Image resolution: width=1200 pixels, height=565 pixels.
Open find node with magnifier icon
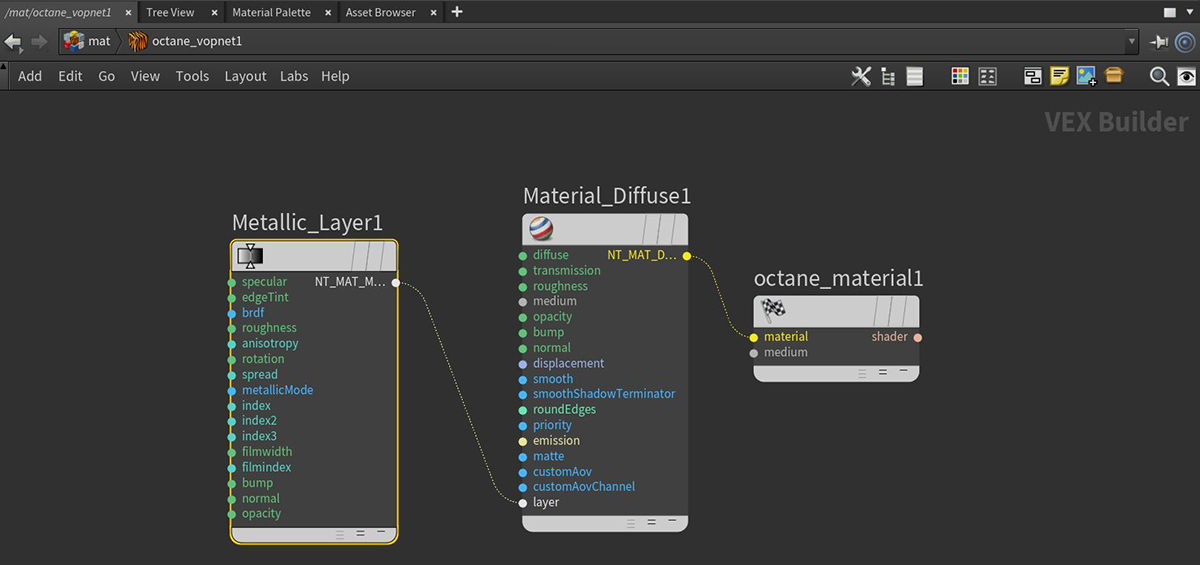[x=1159, y=76]
